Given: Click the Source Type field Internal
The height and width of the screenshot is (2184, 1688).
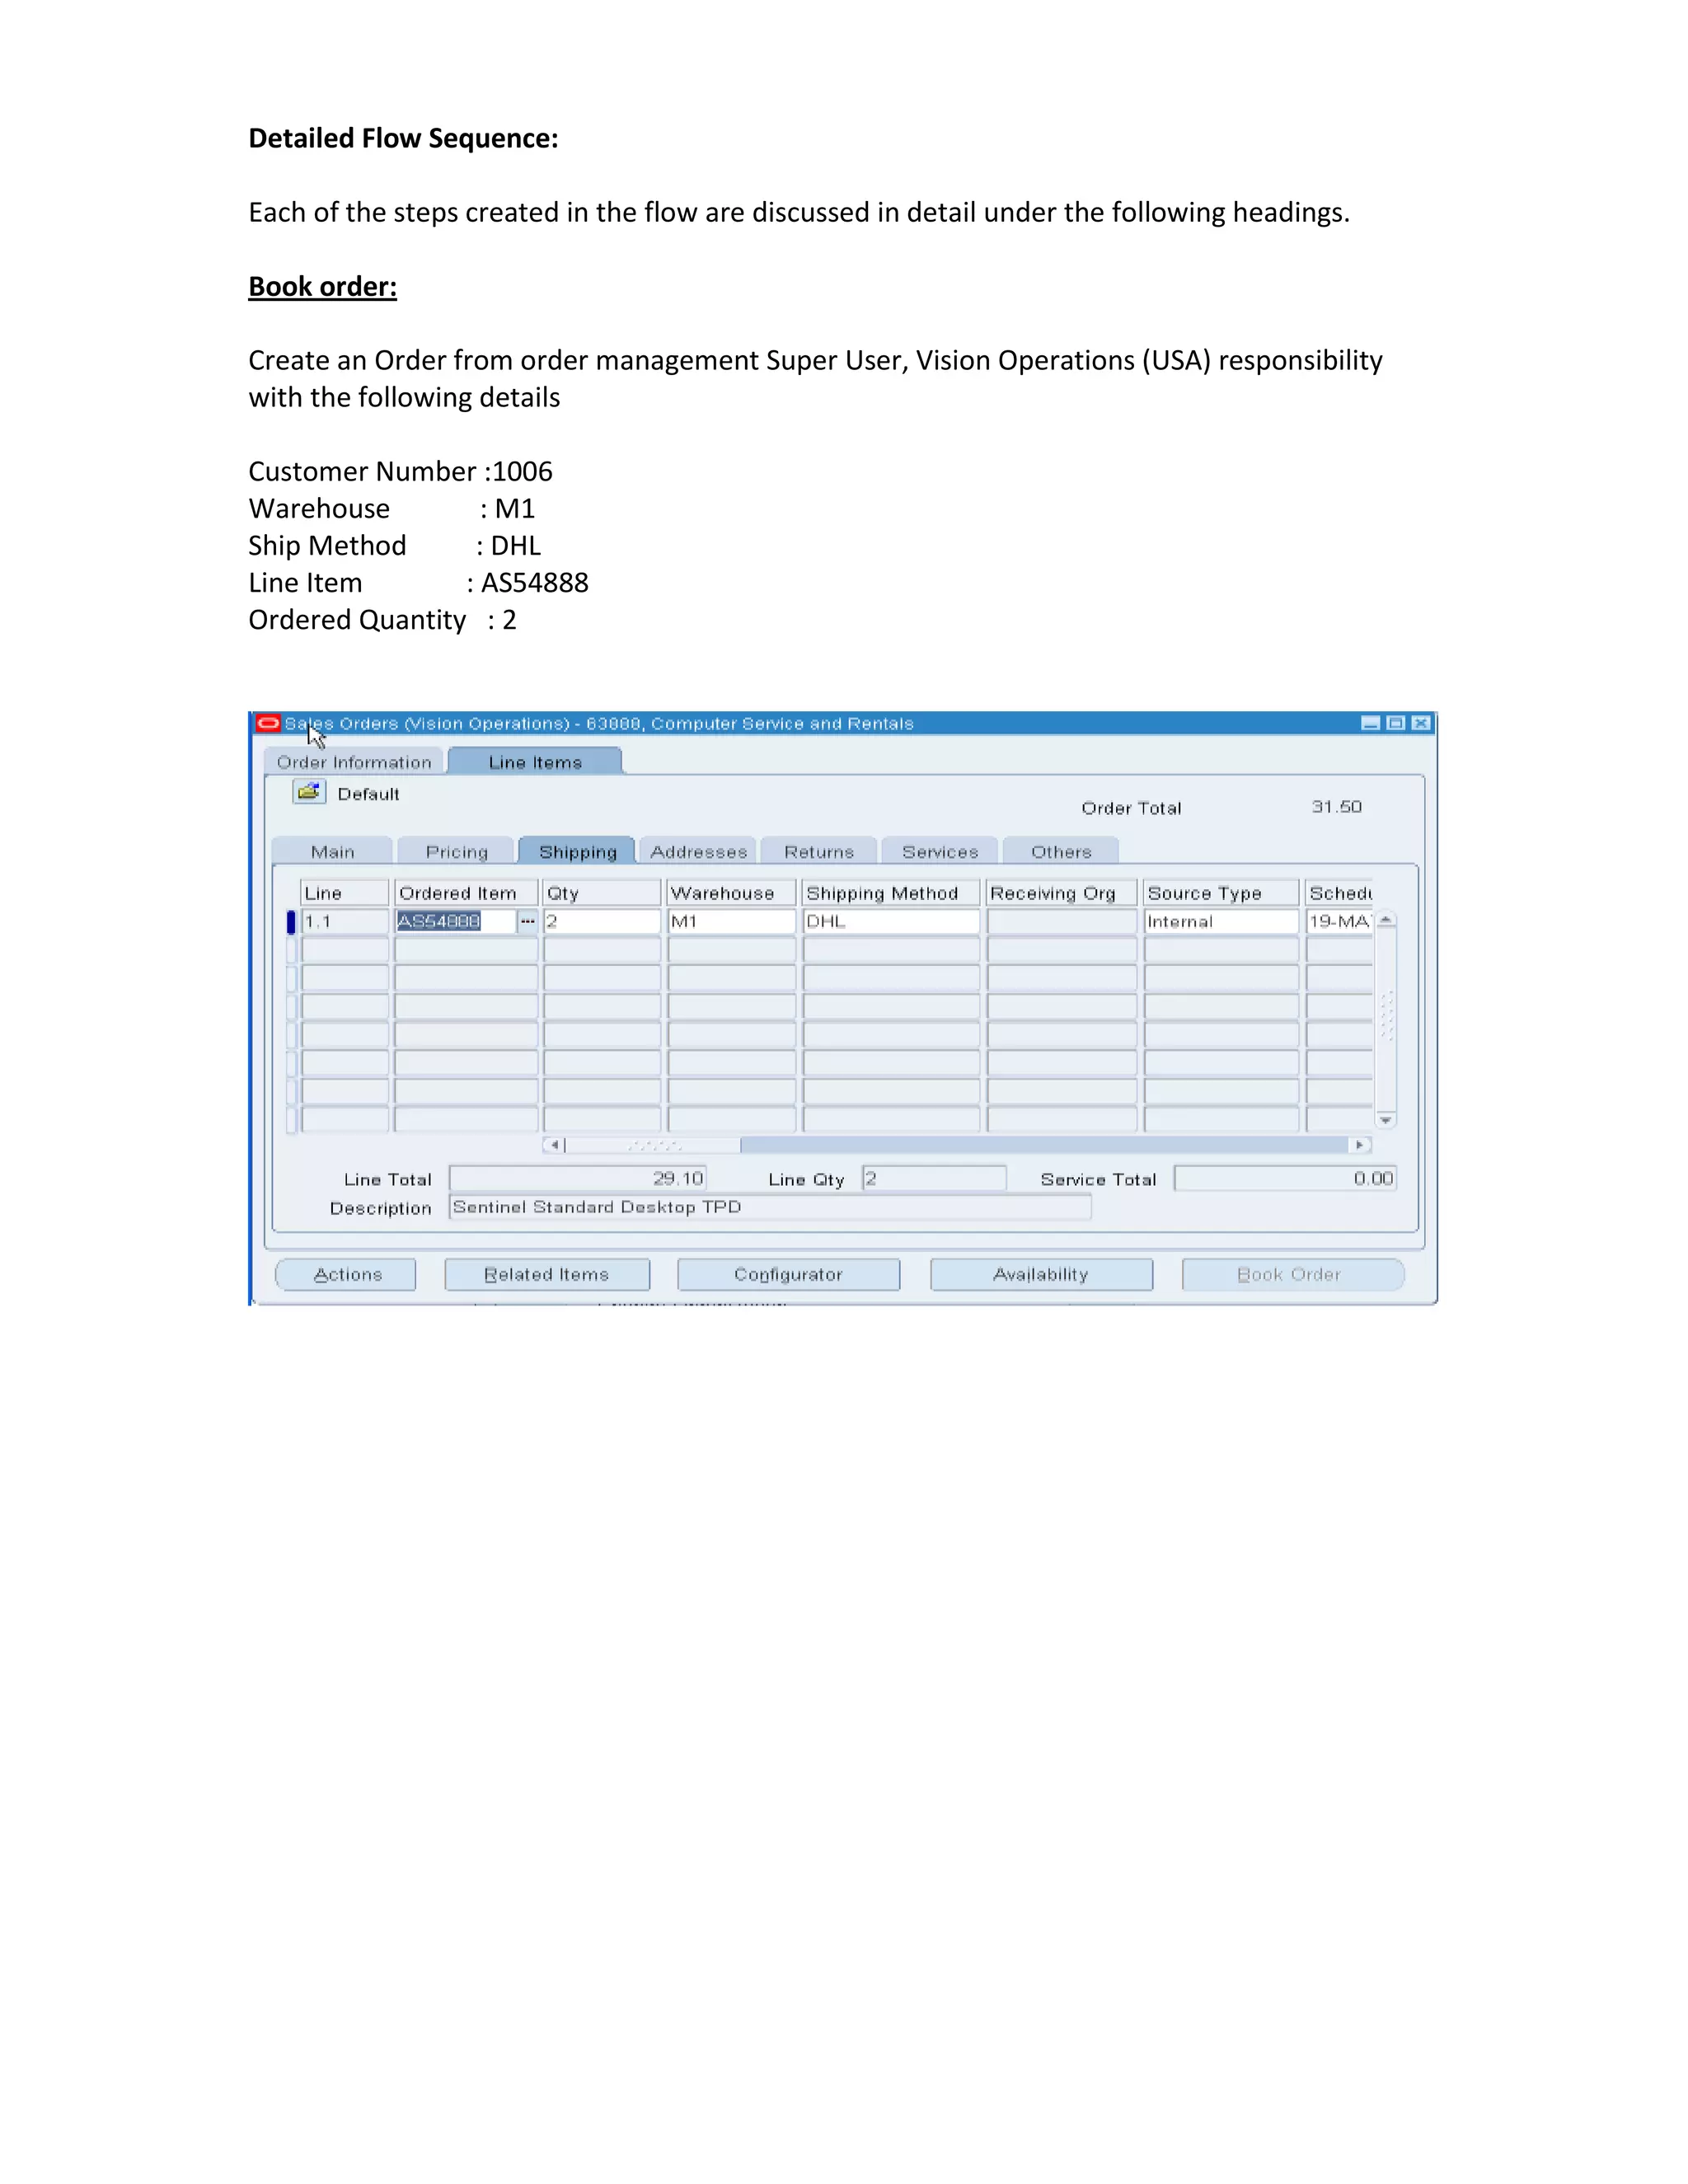Looking at the screenshot, I should point(1221,921).
